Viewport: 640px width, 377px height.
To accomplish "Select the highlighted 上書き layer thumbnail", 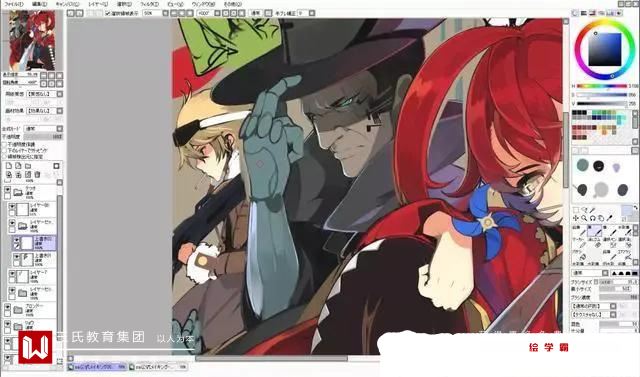I will [27, 243].
